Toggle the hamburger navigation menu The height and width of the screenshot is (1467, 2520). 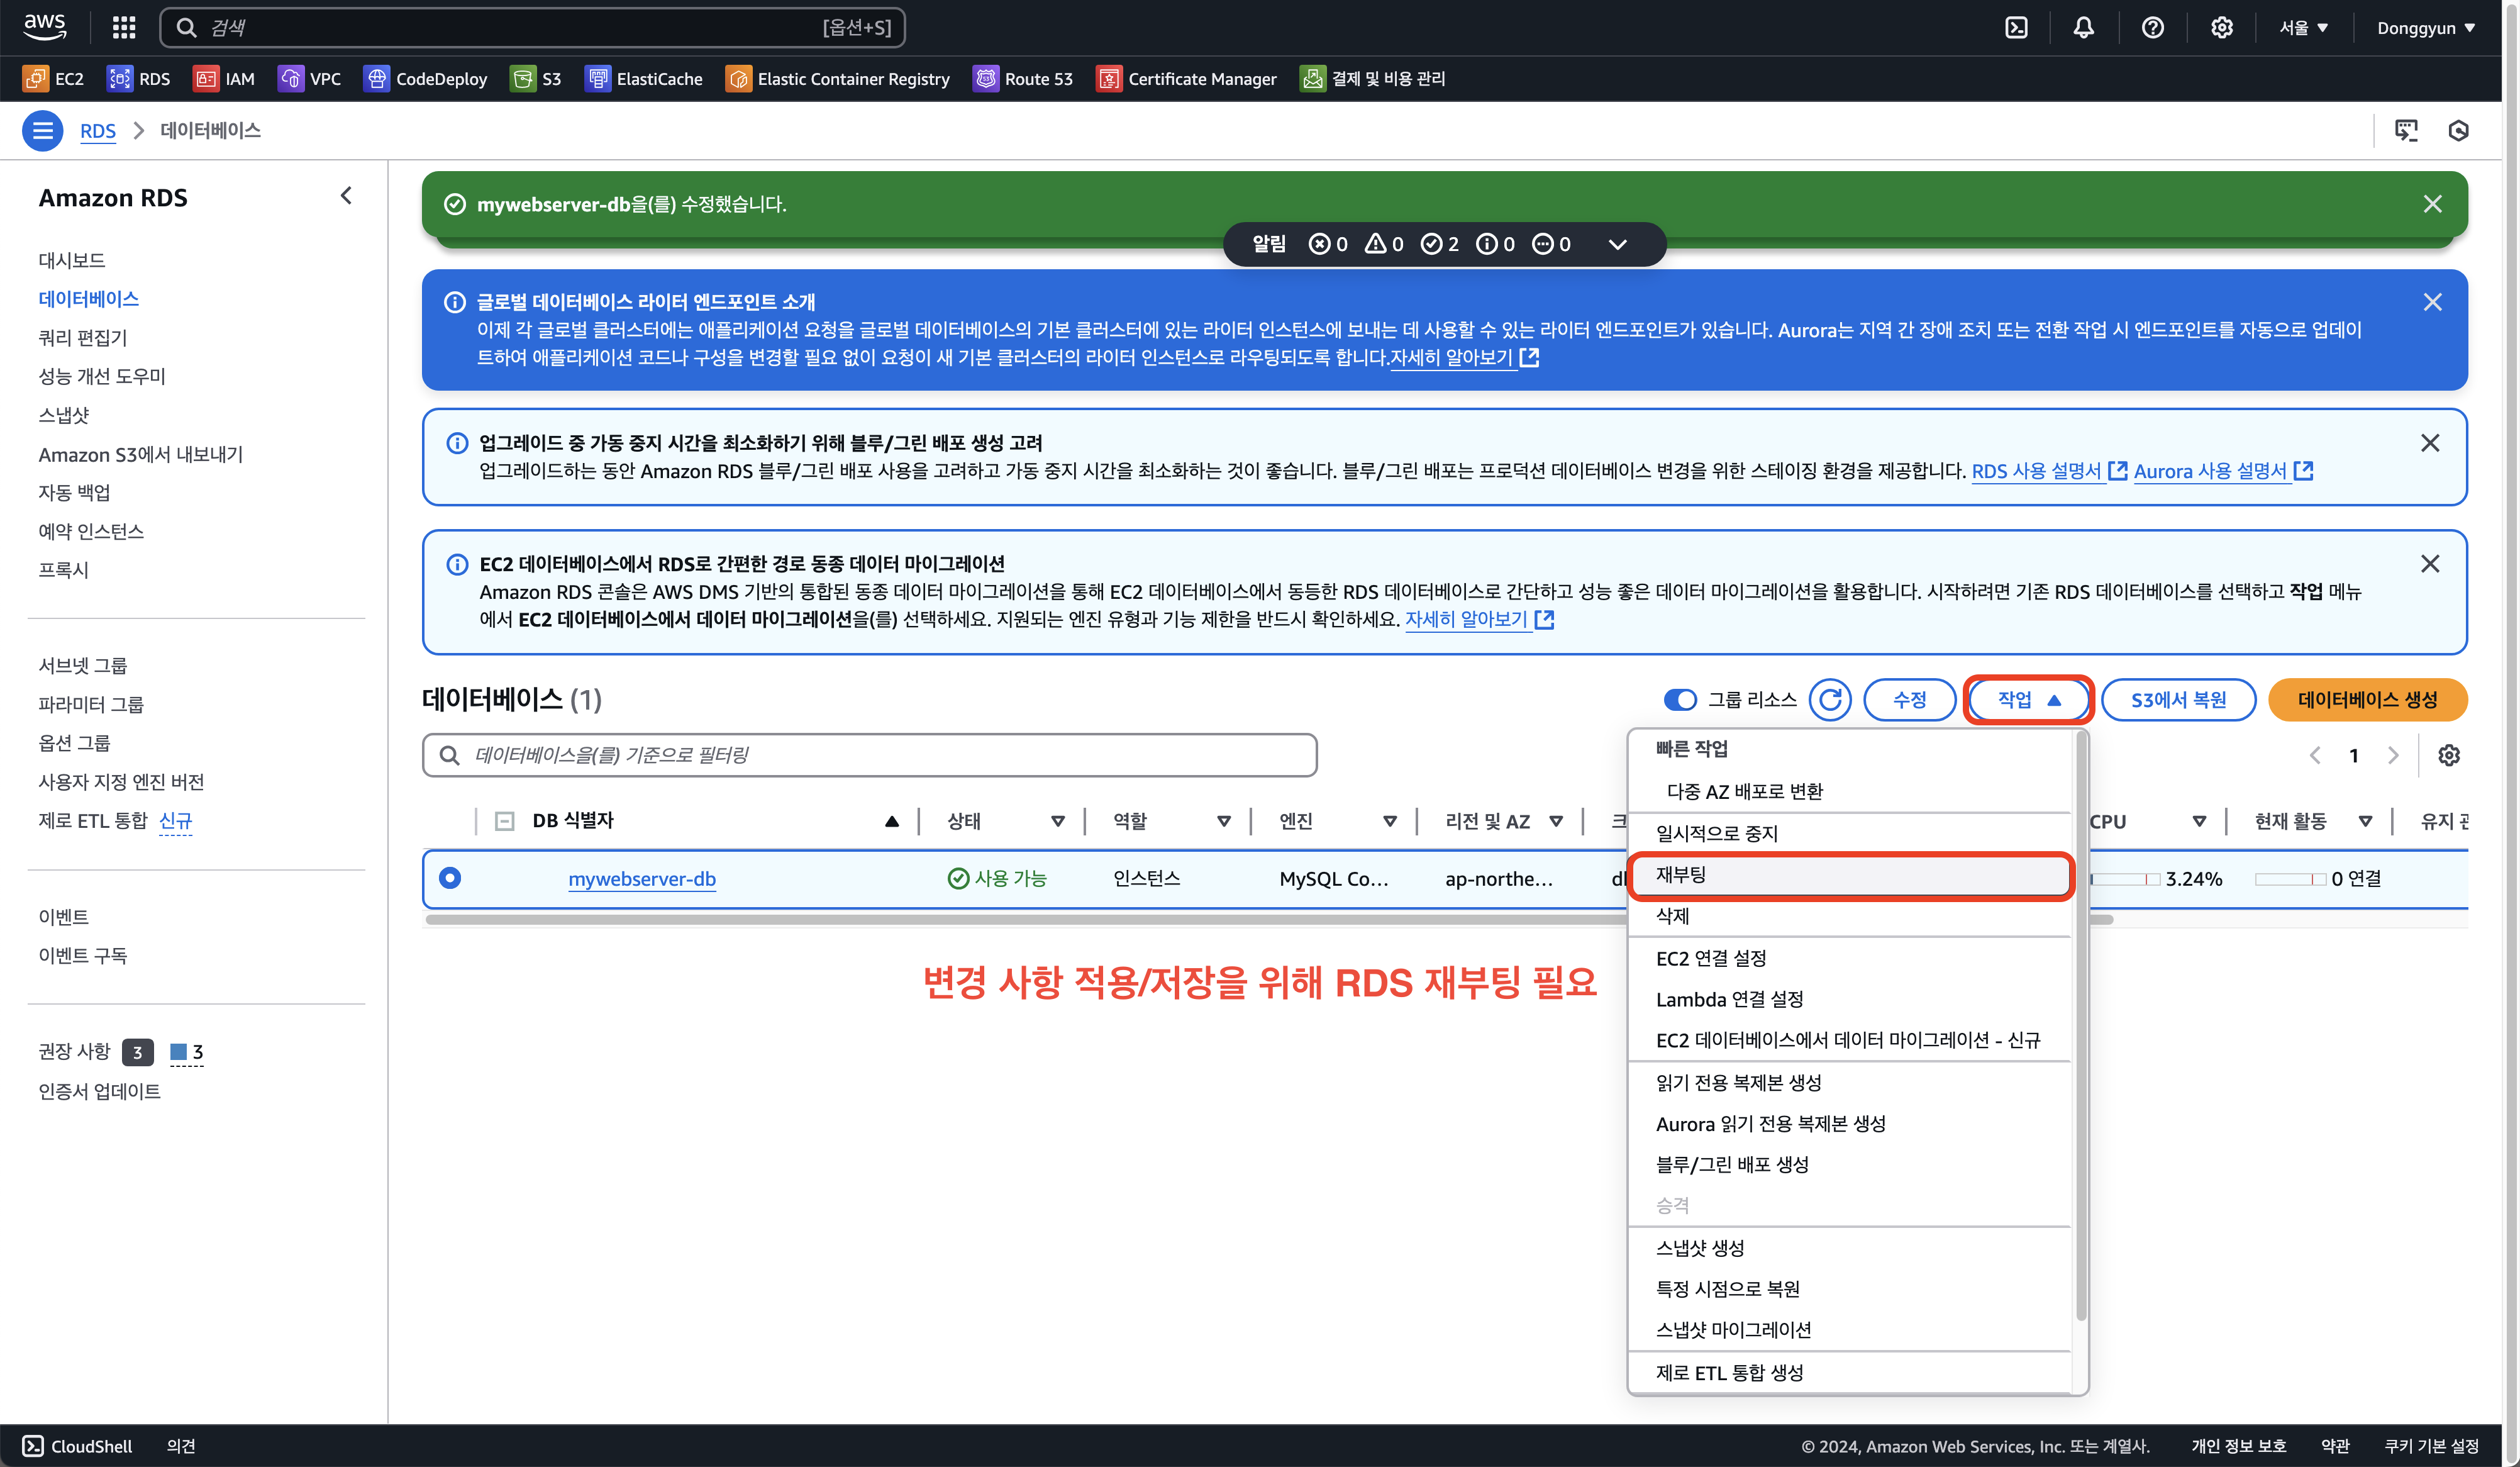click(x=43, y=131)
